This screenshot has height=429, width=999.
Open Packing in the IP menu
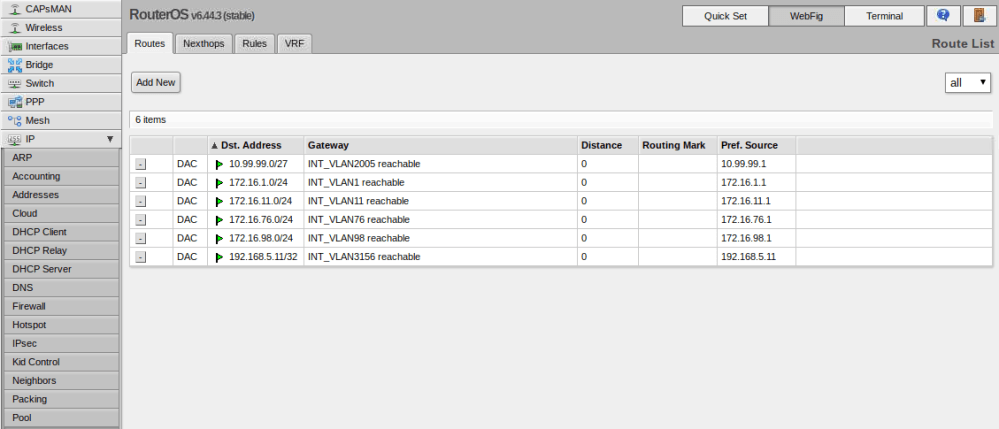[60, 399]
